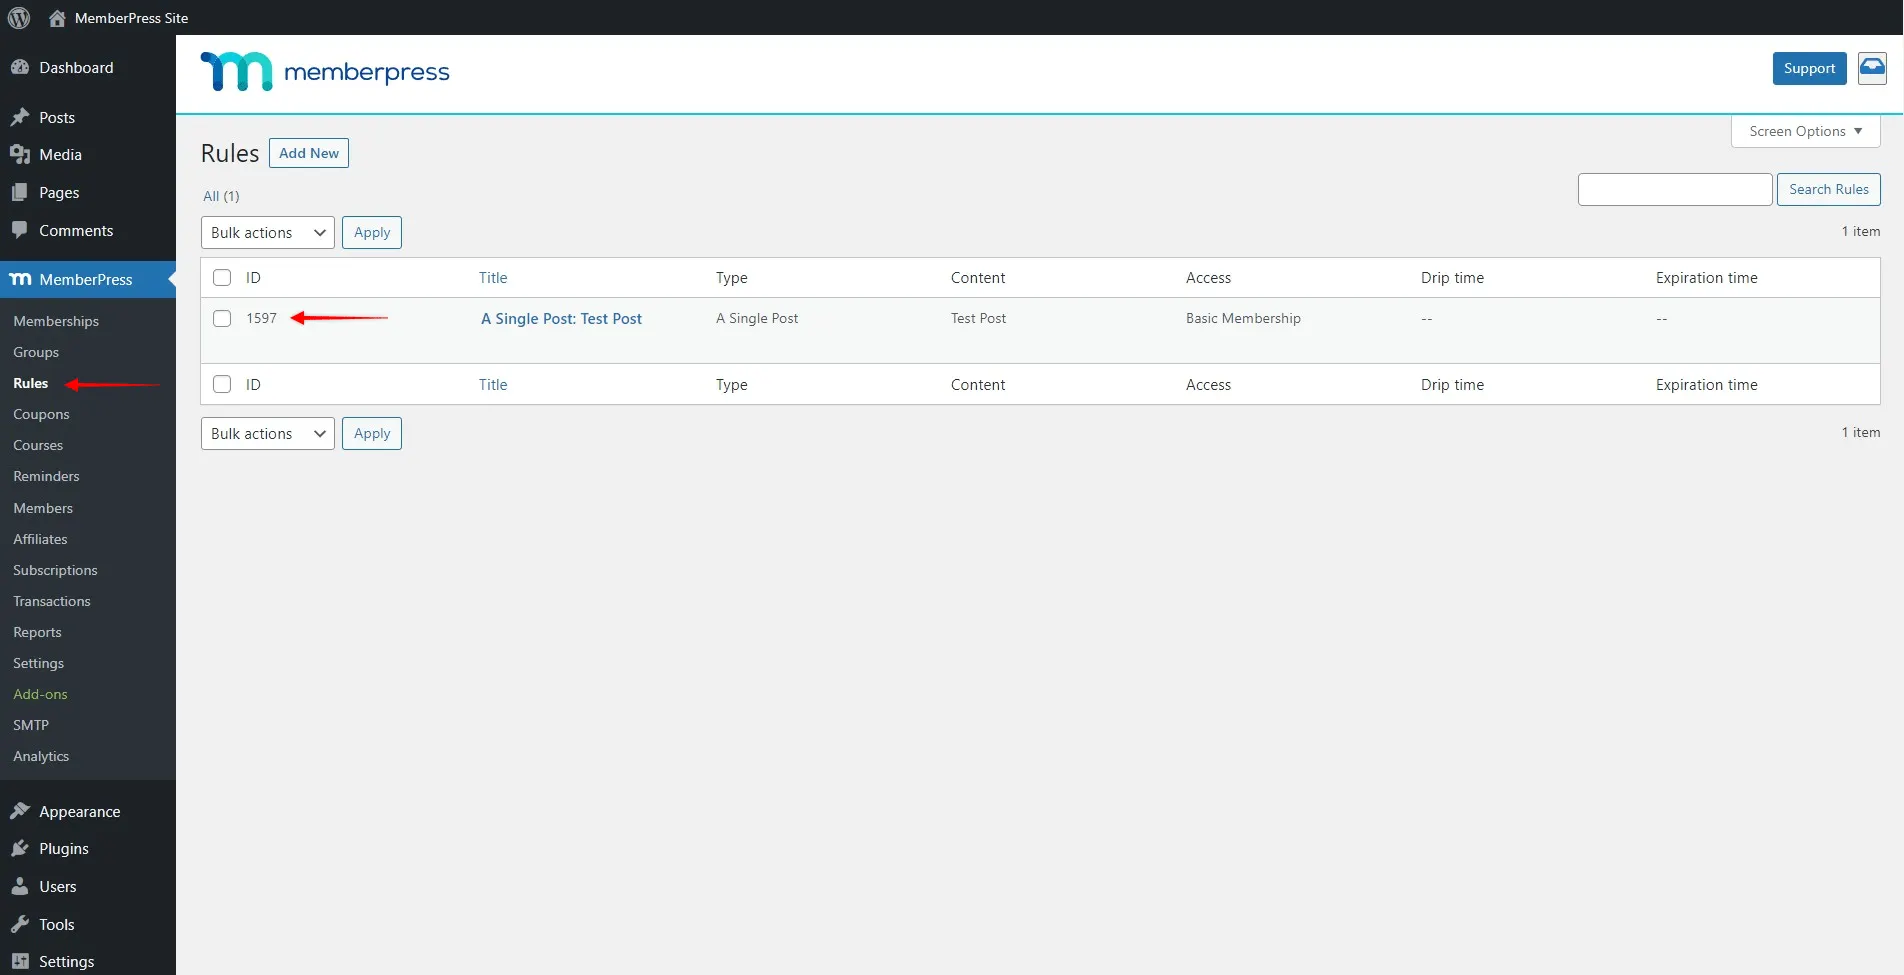Click the top Apply button

point(372,232)
